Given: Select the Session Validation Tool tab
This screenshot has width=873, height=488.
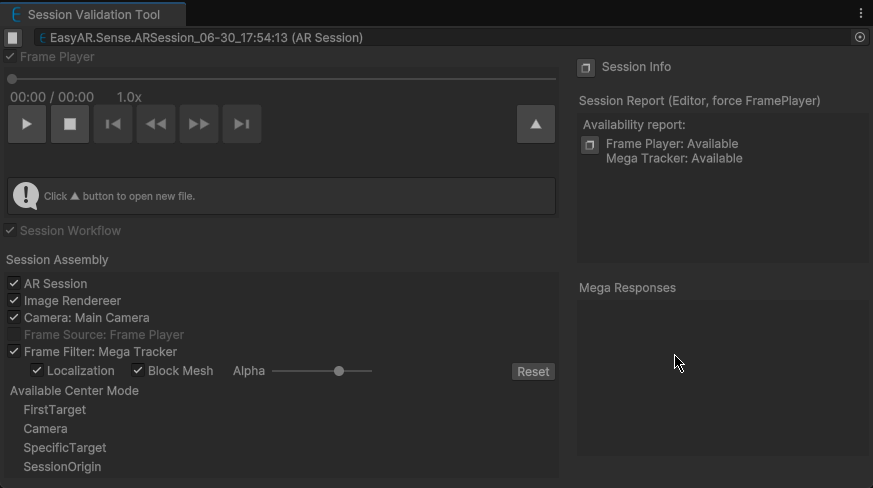Looking at the screenshot, I should pos(93,14).
